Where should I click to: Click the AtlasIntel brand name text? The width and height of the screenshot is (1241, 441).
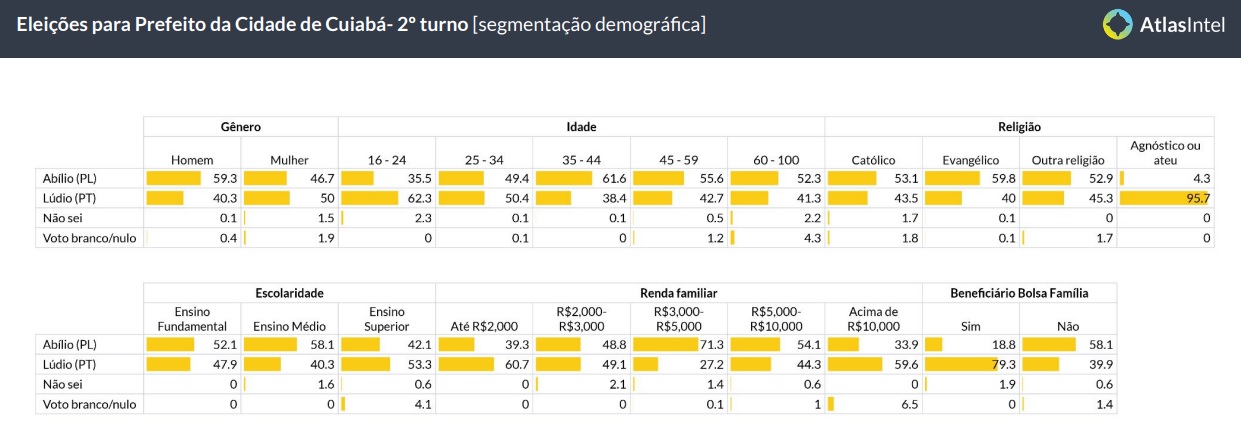coord(1181,25)
